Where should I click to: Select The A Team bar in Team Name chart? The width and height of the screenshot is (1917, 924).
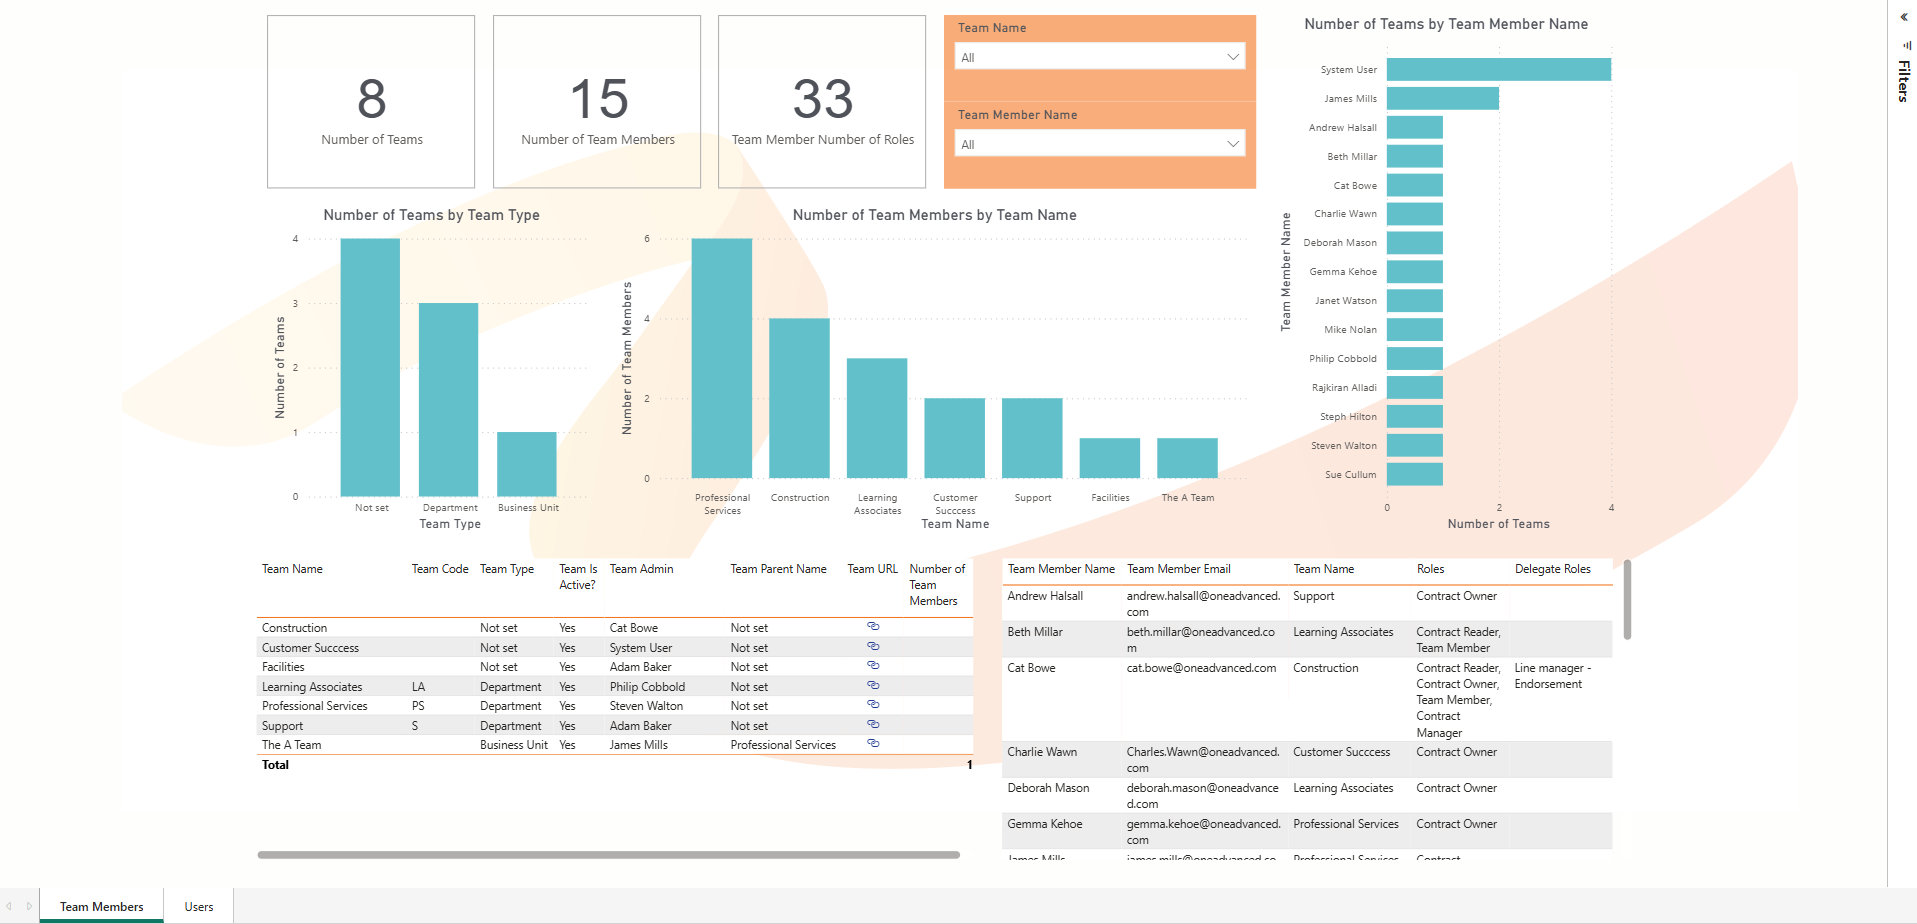click(1187, 458)
